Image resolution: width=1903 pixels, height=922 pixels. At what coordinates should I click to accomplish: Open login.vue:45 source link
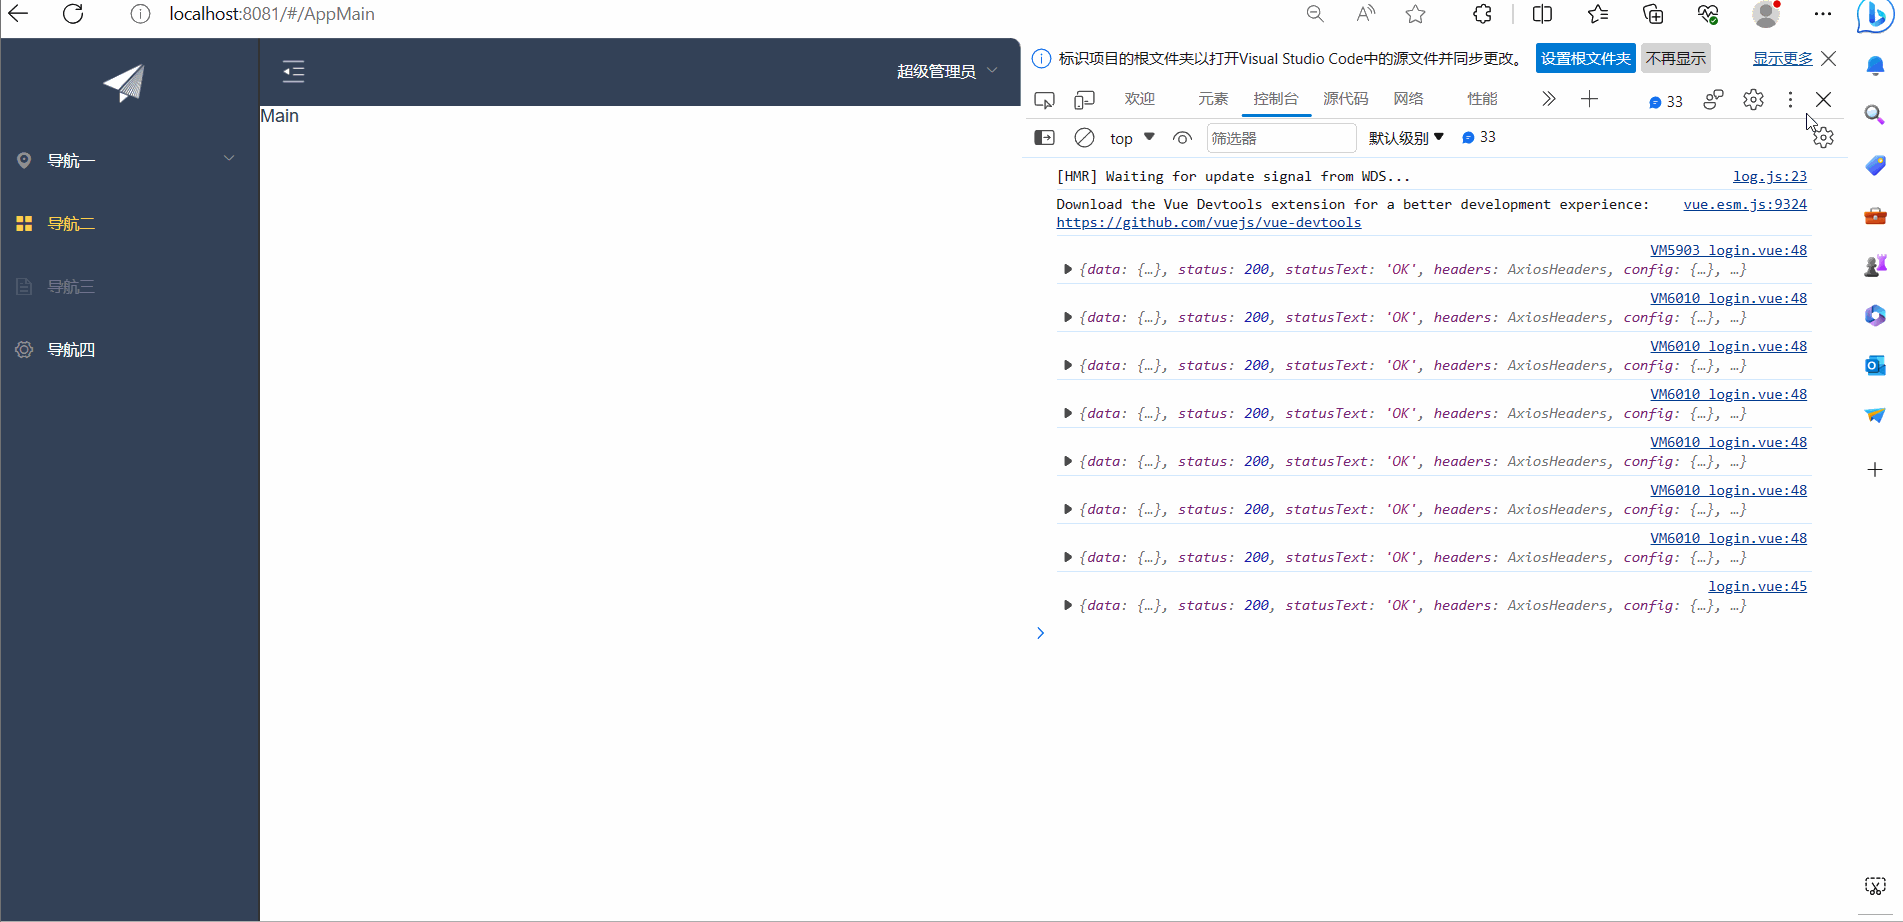pyautogui.click(x=1757, y=586)
